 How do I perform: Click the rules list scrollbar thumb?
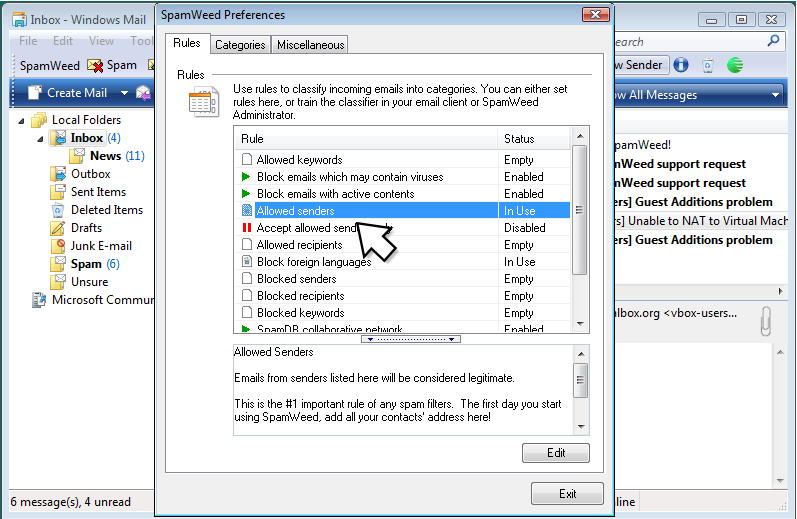click(x=579, y=210)
